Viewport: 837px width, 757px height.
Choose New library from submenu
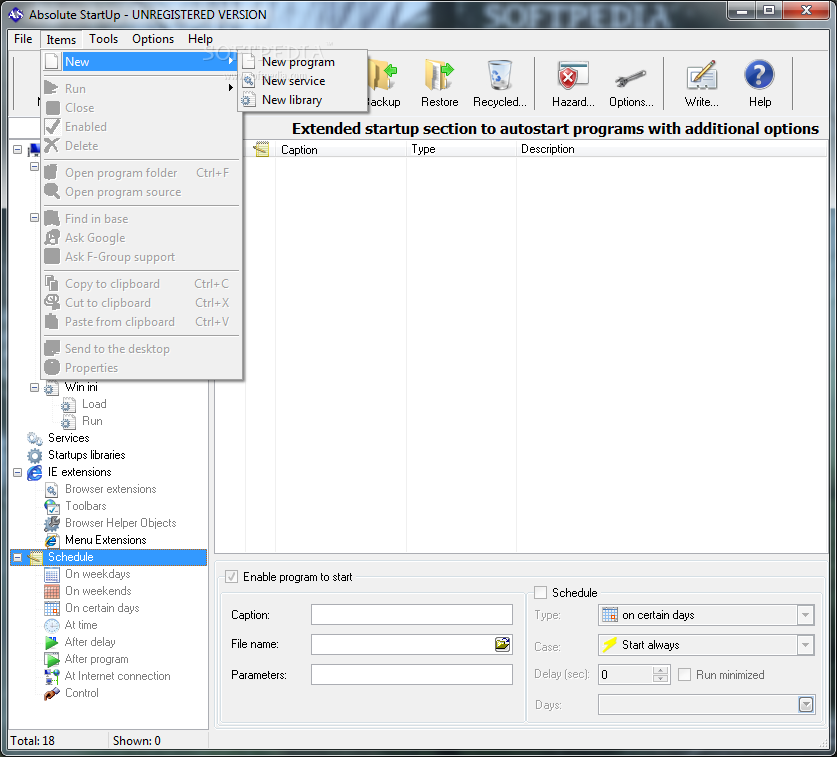coord(303,100)
